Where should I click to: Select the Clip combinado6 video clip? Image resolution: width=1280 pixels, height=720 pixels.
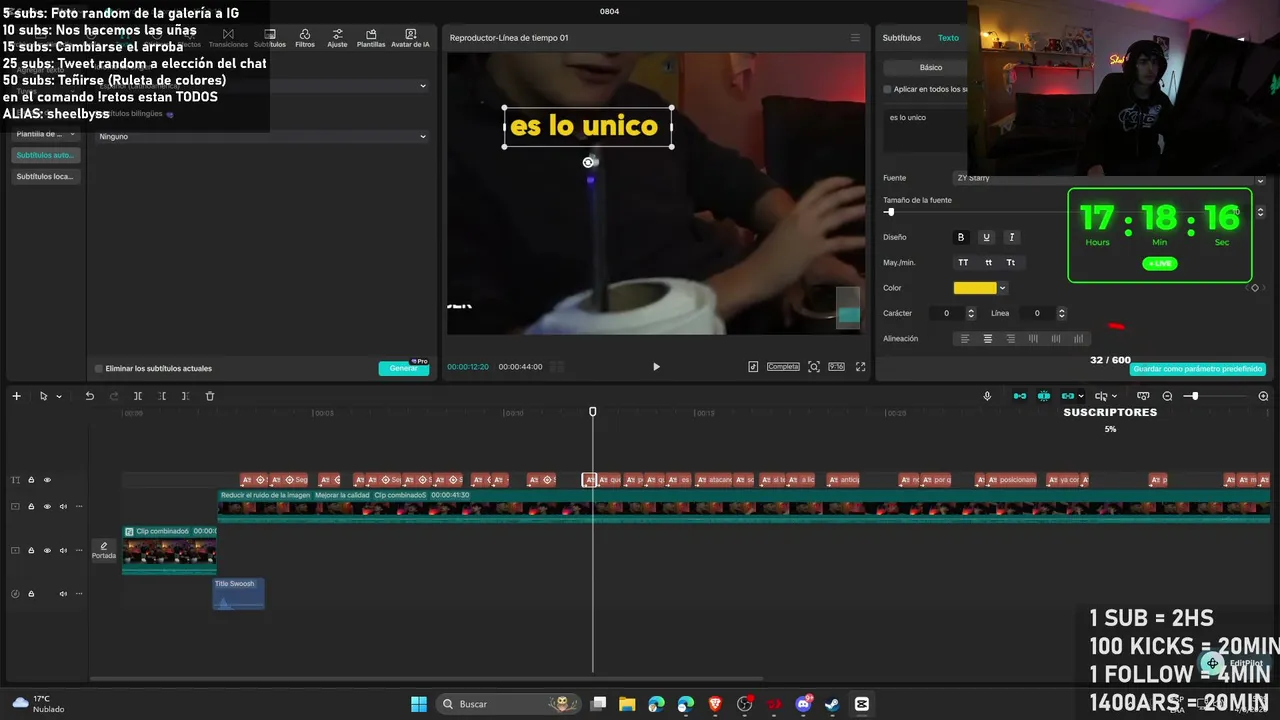[x=169, y=550]
